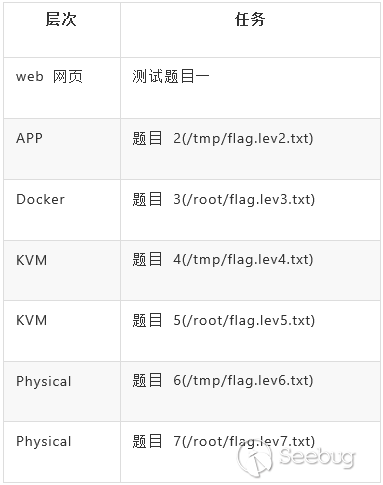
Task: Select the /tmp/flag.lev6.txt task text
Action: (x=248, y=380)
